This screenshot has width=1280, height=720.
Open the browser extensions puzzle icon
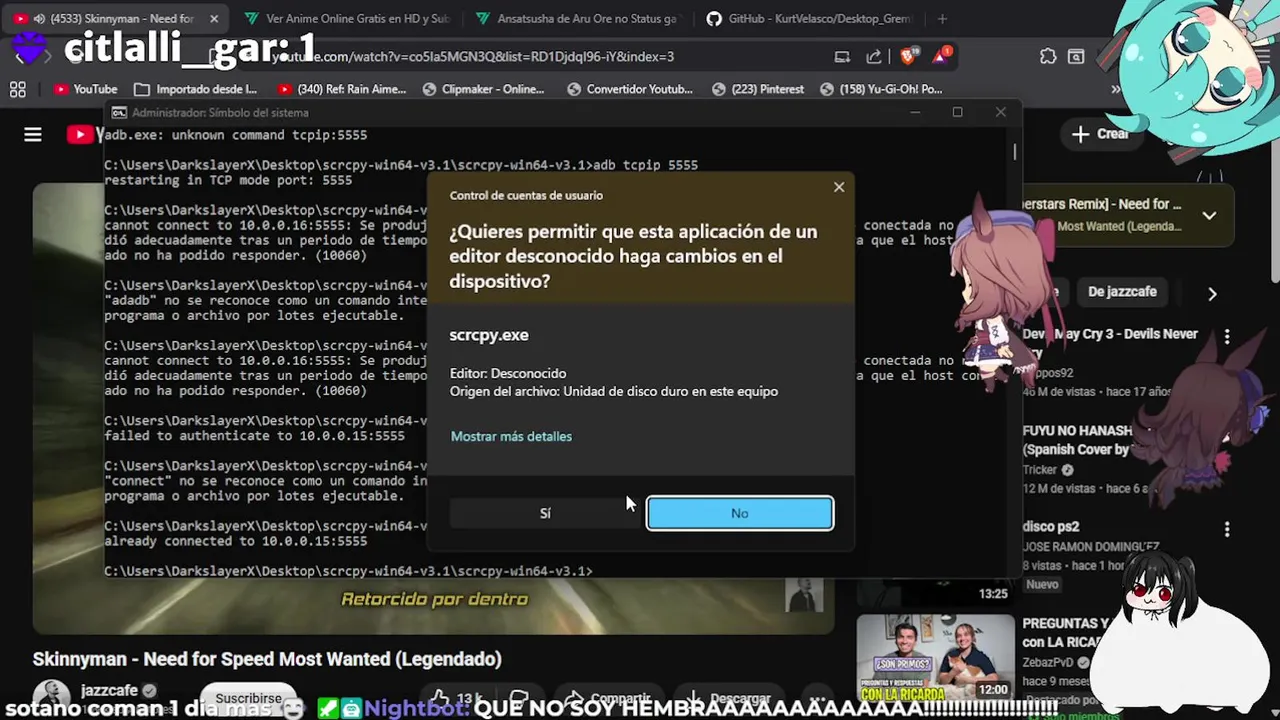pos(1048,57)
